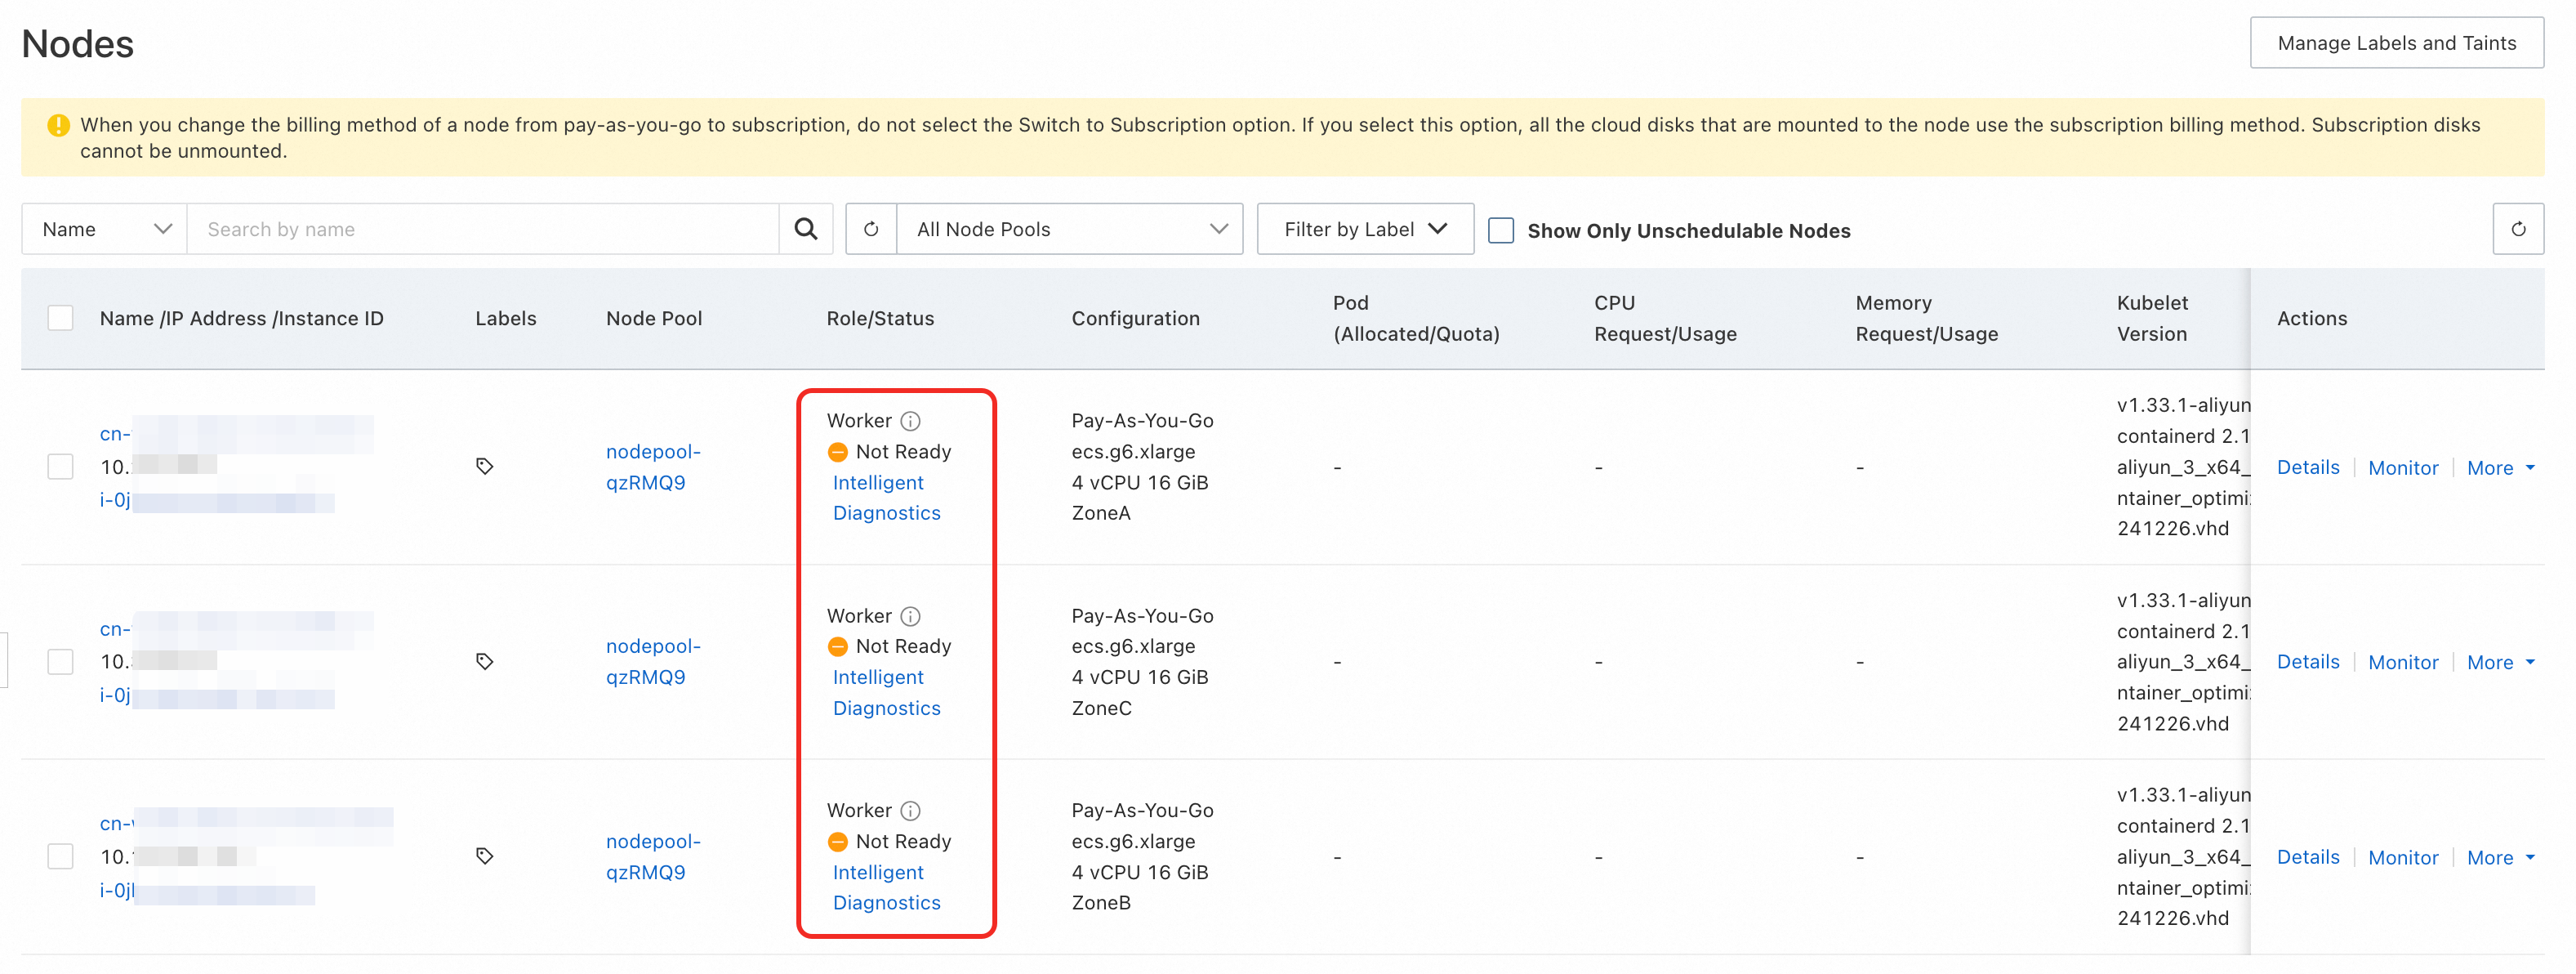
Task: Click the label tag icon of second node
Action: pyautogui.click(x=485, y=661)
